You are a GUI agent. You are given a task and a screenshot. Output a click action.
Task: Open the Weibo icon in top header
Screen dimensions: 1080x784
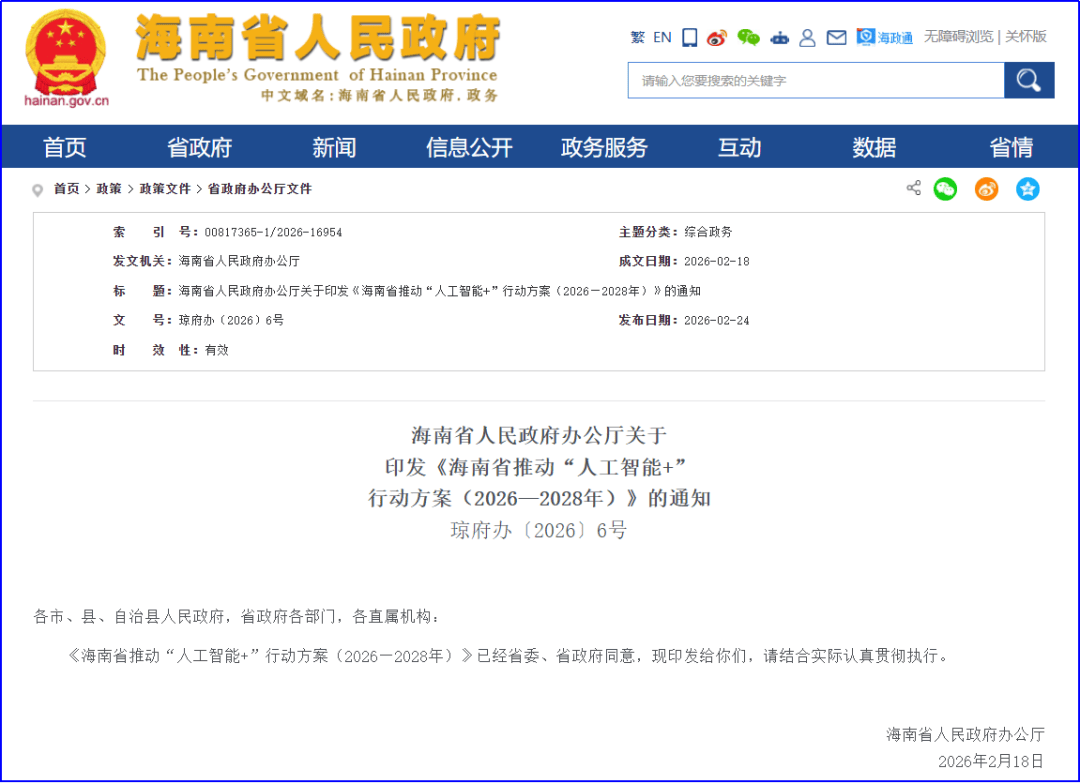pyautogui.click(x=717, y=38)
